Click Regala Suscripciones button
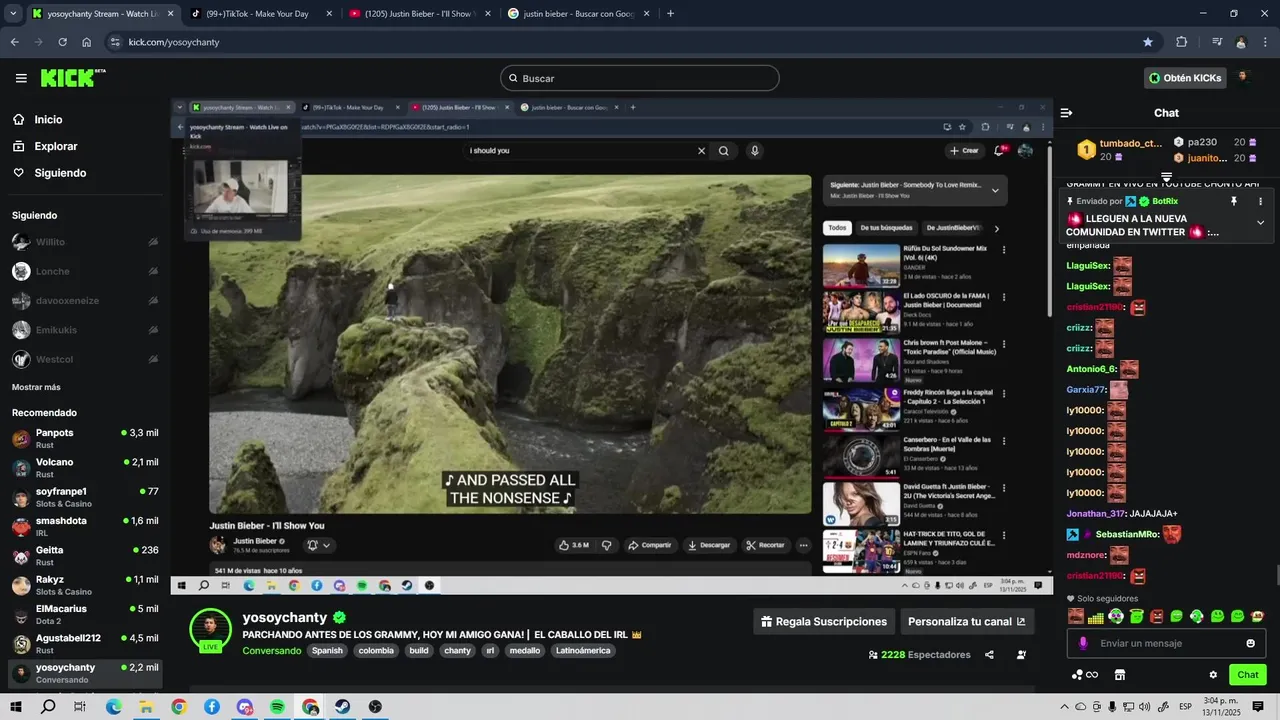The width and height of the screenshot is (1280, 720). (823, 621)
